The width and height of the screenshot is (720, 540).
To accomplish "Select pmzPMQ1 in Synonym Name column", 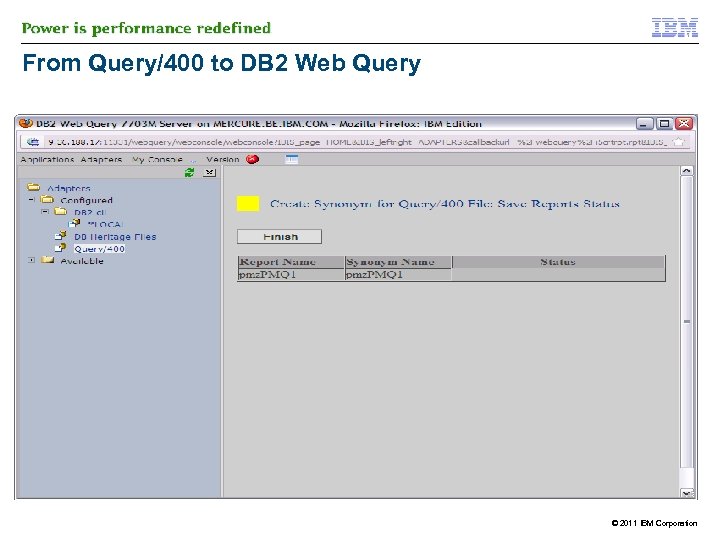I will [374, 275].
